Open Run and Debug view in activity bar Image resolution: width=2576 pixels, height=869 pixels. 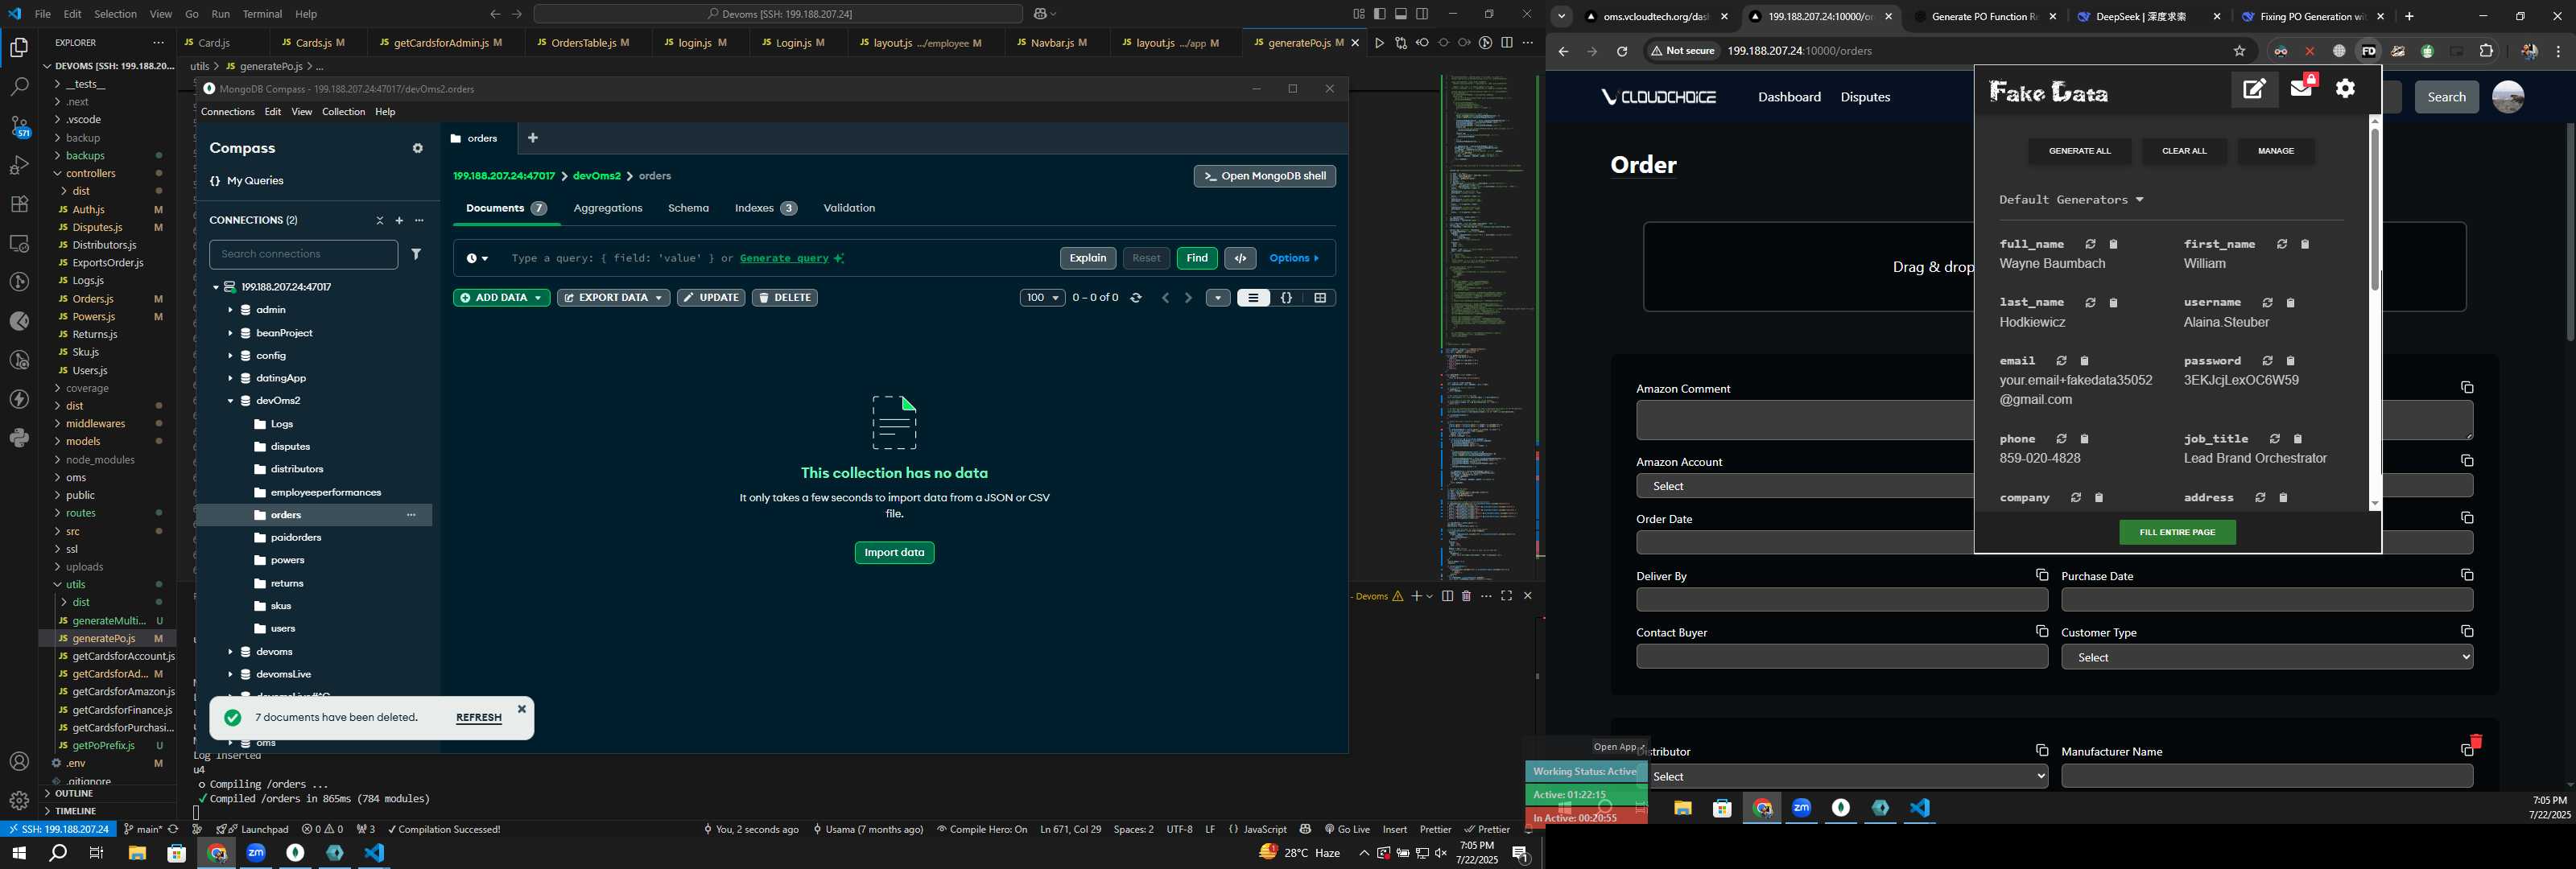(x=19, y=165)
